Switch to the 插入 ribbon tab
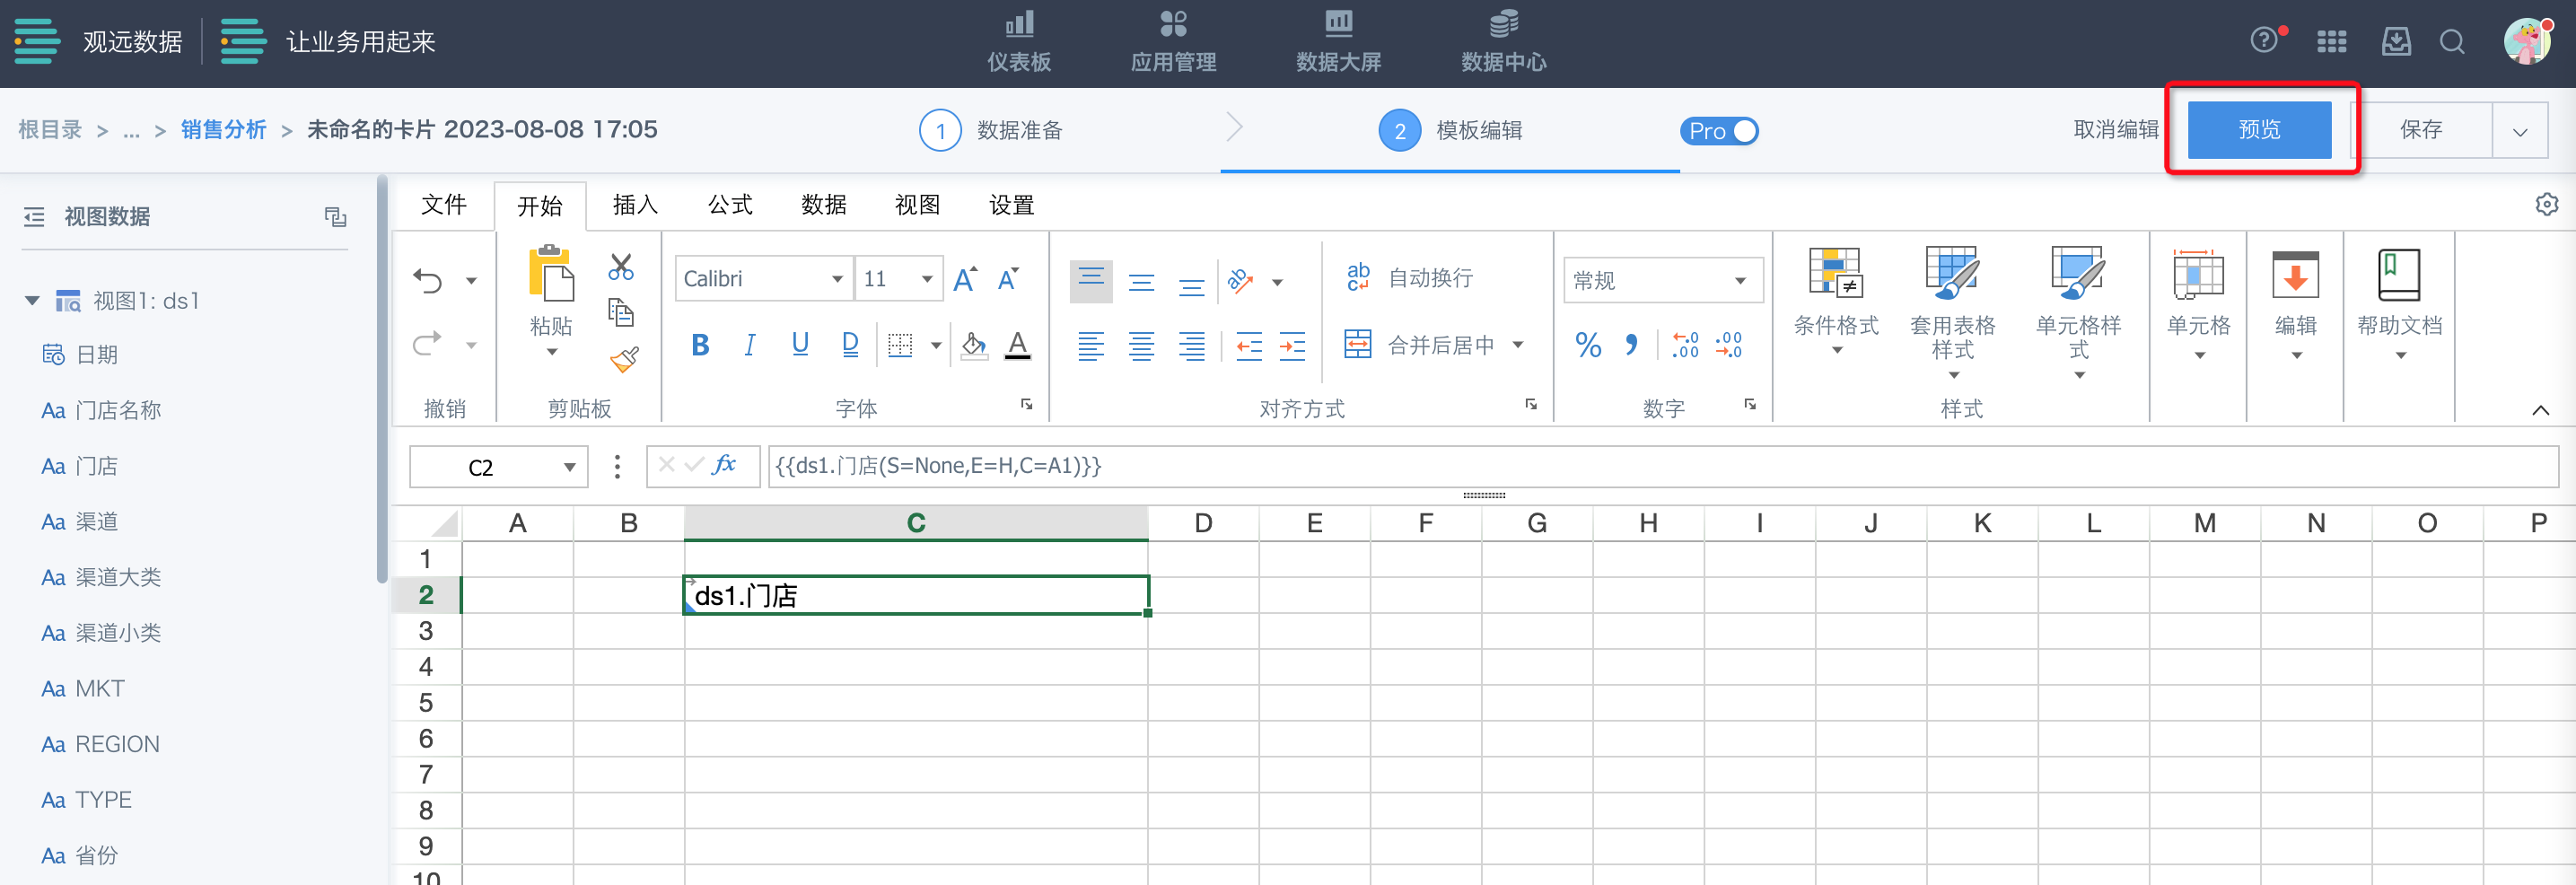This screenshot has height=885, width=2576. (634, 205)
